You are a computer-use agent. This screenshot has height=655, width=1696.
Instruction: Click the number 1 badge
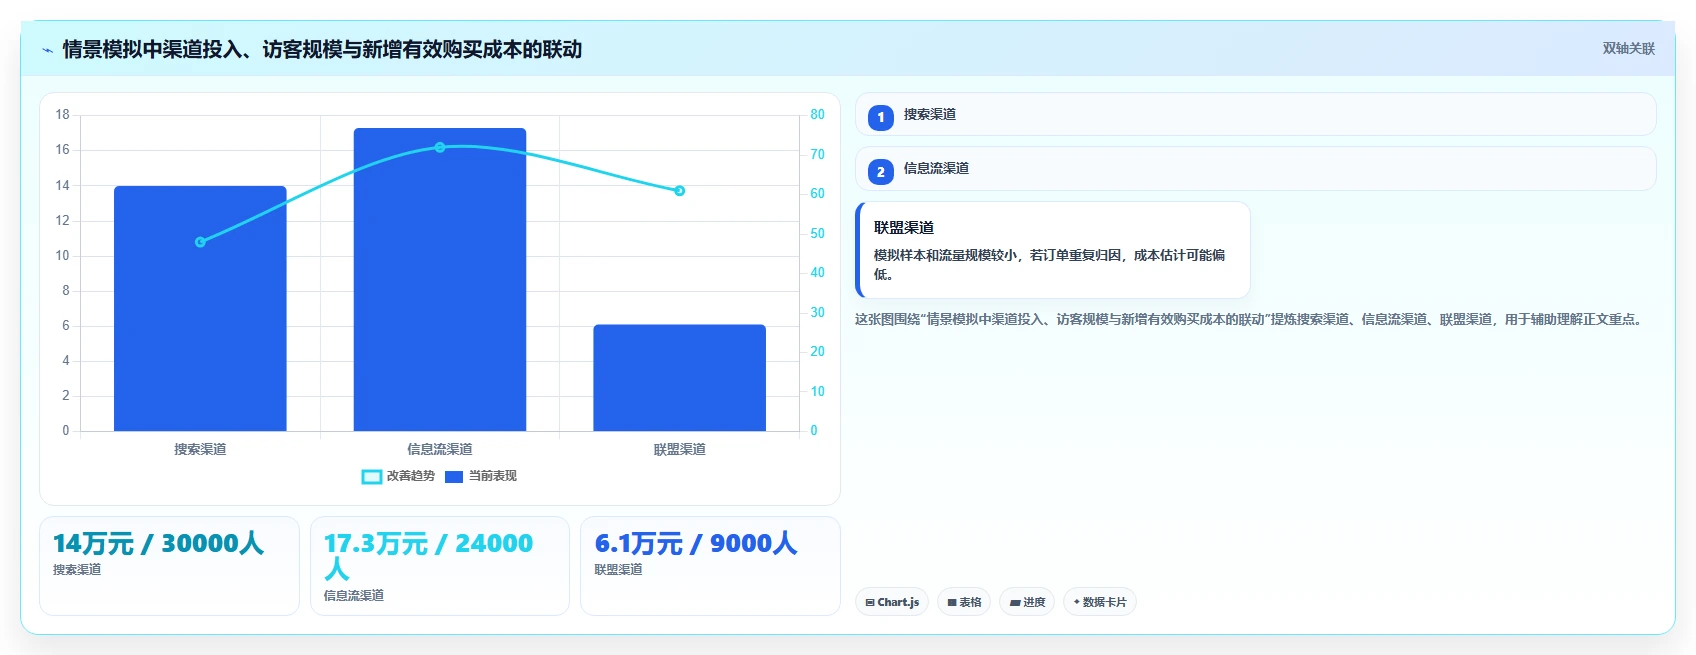pyautogui.click(x=880, y=117)
